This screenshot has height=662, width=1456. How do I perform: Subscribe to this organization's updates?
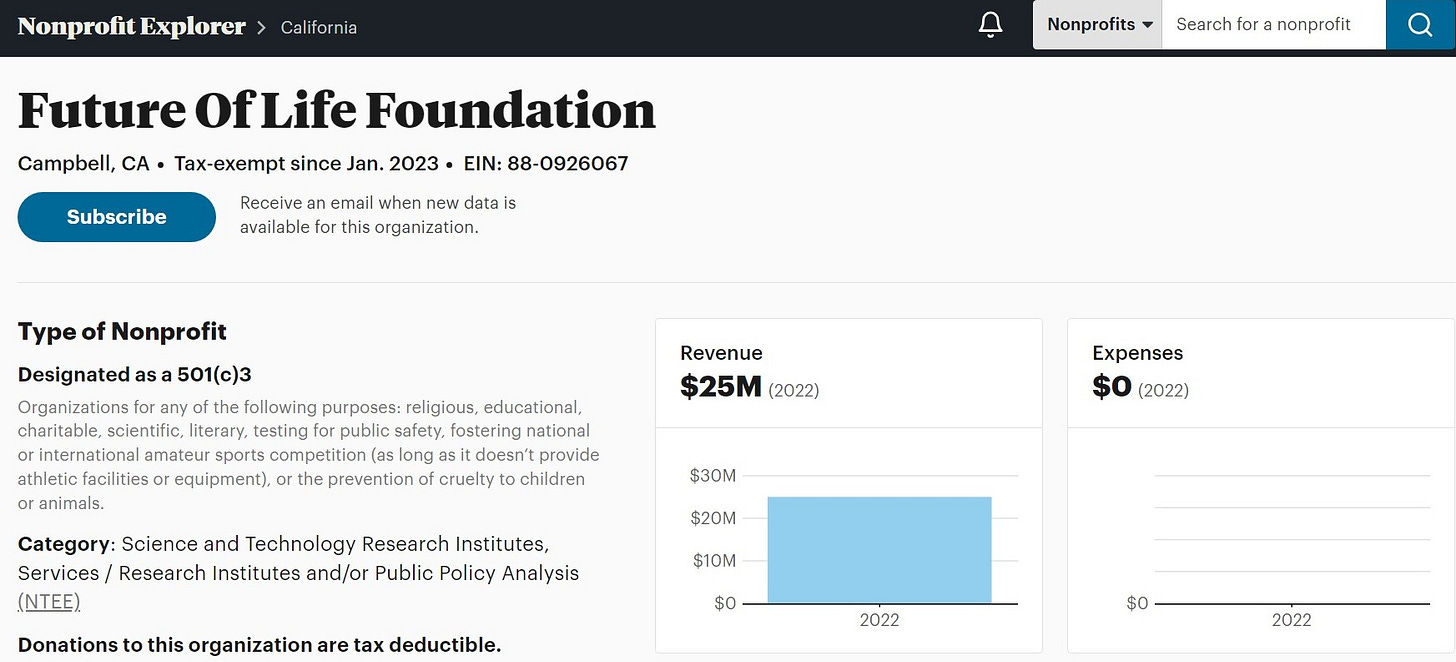(117, 217)
